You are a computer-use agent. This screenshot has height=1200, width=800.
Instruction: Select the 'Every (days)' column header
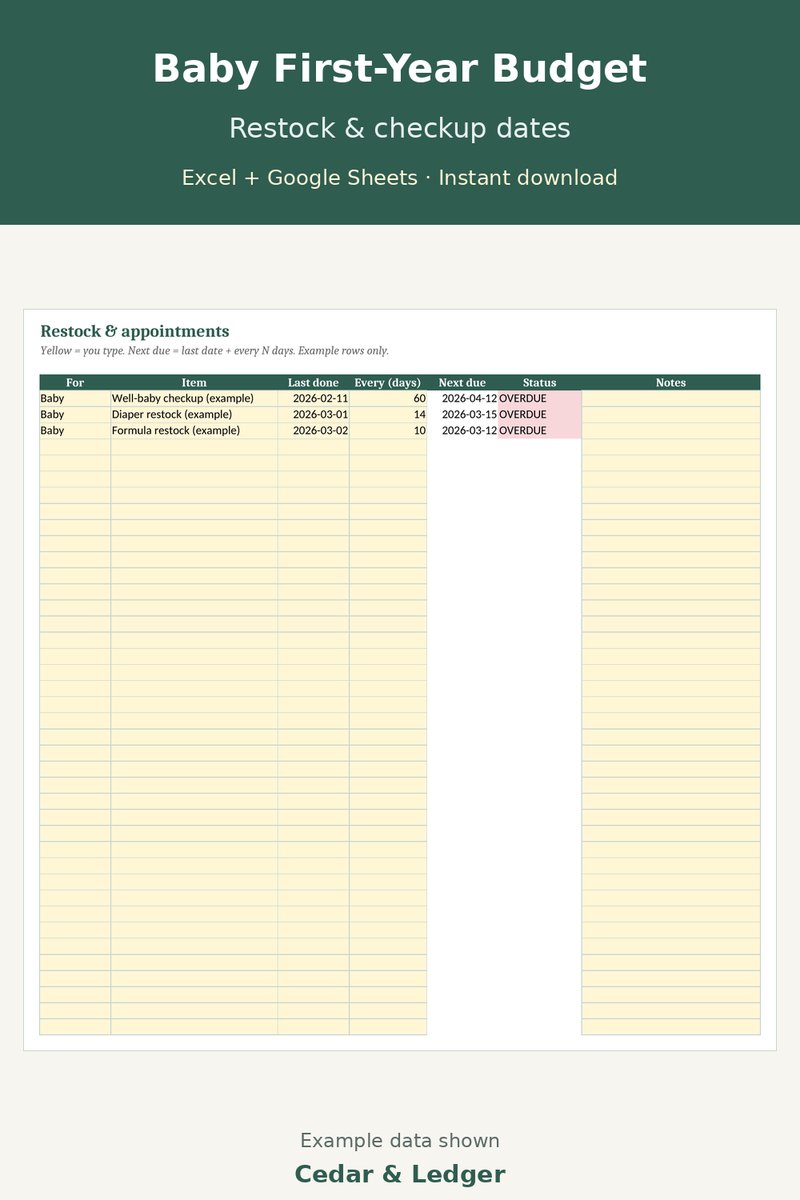coord(388,382)
